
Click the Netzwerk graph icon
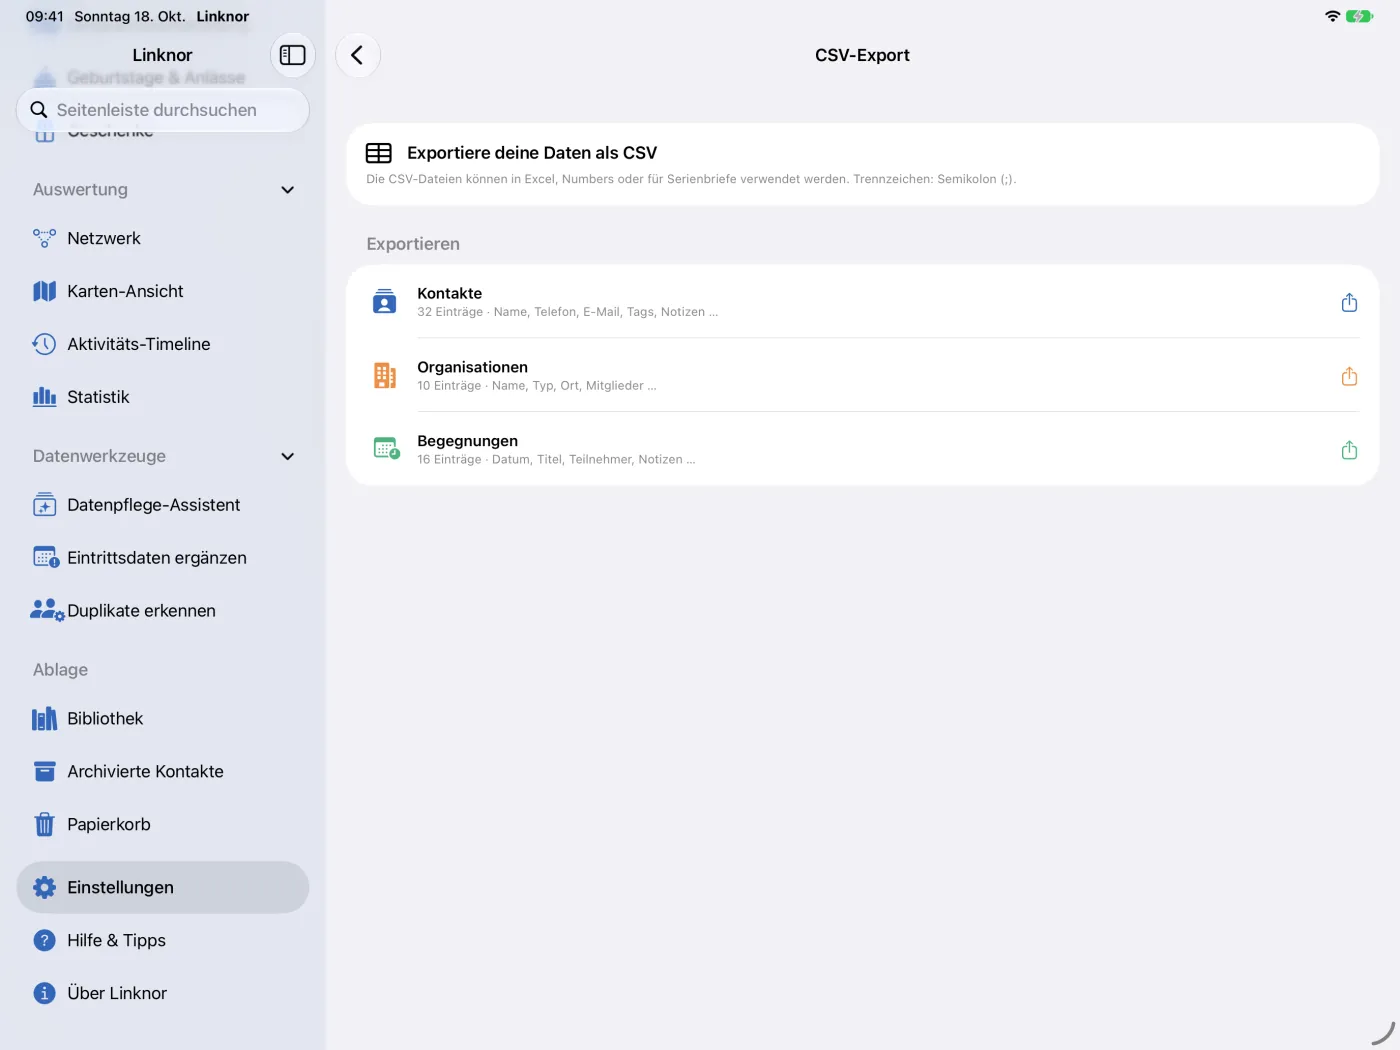(44, 238)
